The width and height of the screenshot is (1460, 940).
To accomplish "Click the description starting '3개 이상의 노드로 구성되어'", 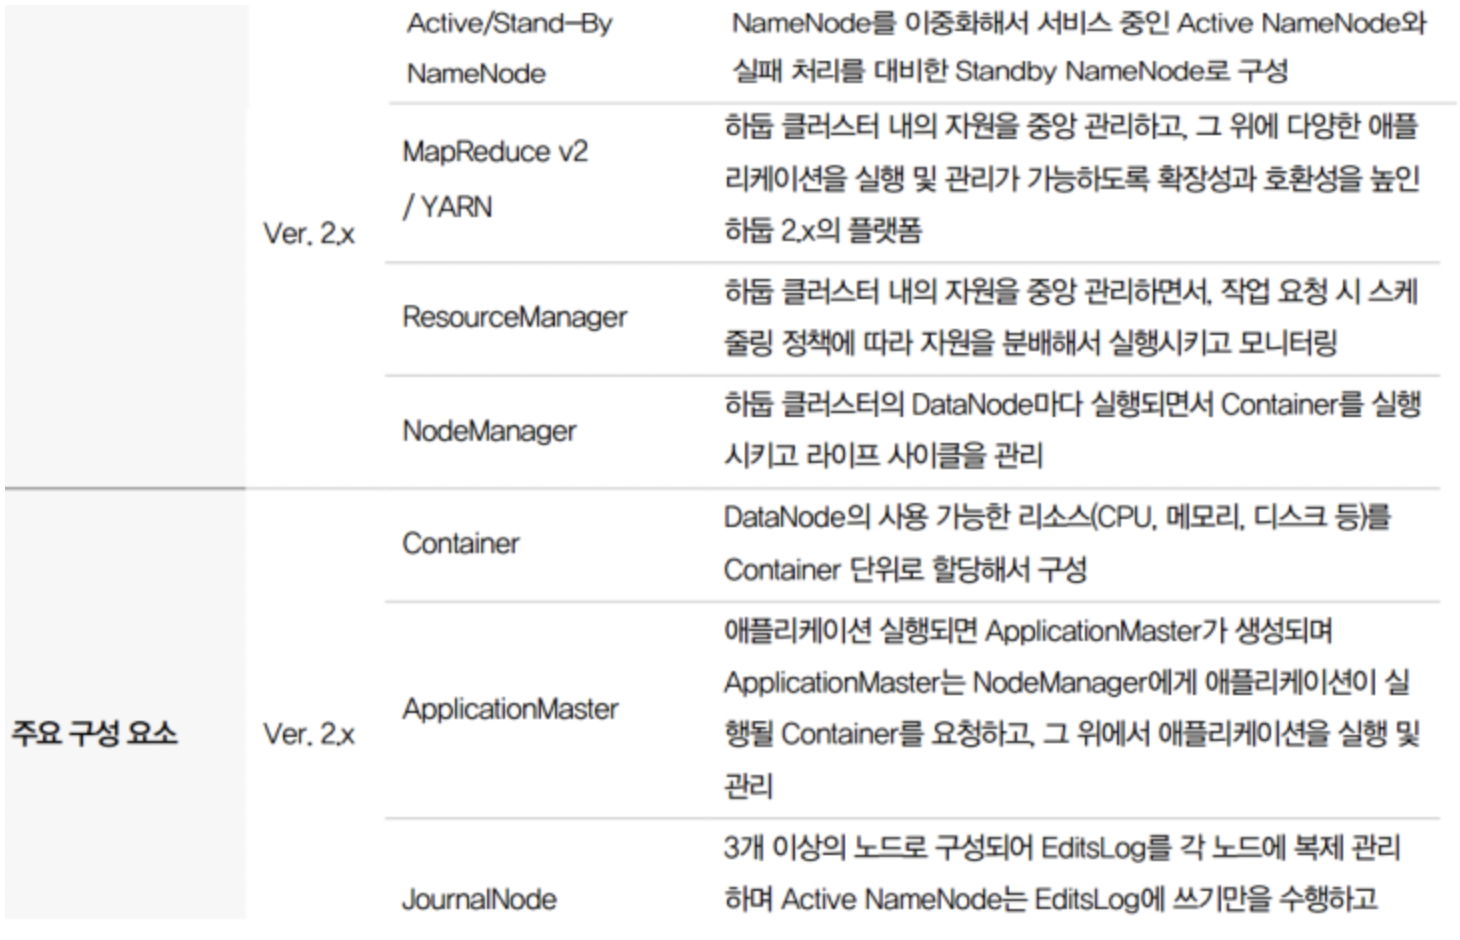I will point(1062,873).
